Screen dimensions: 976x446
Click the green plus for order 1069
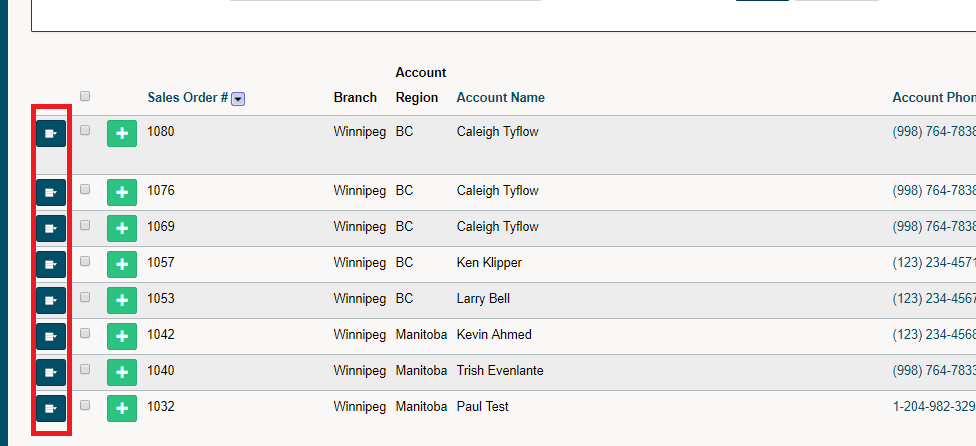point(122,229)
